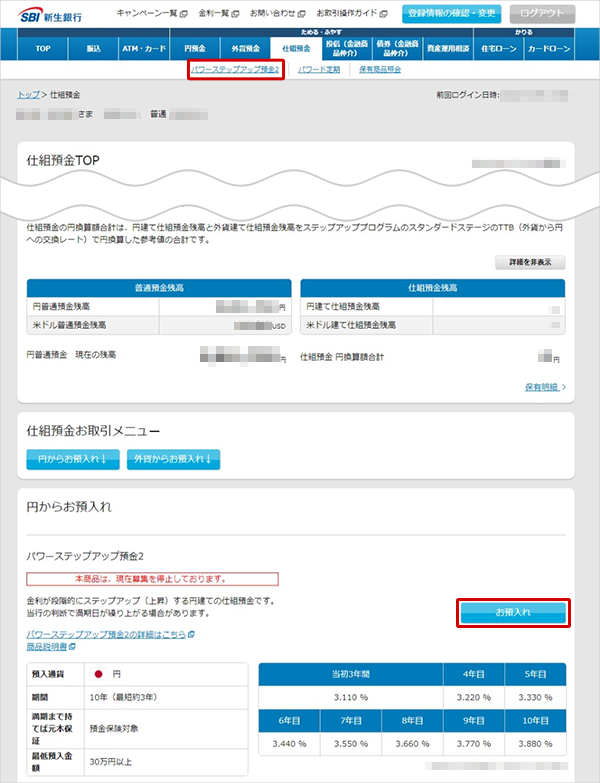The image size is (600, 783).
Task: Click the お預入れ button
Action: 513,613
